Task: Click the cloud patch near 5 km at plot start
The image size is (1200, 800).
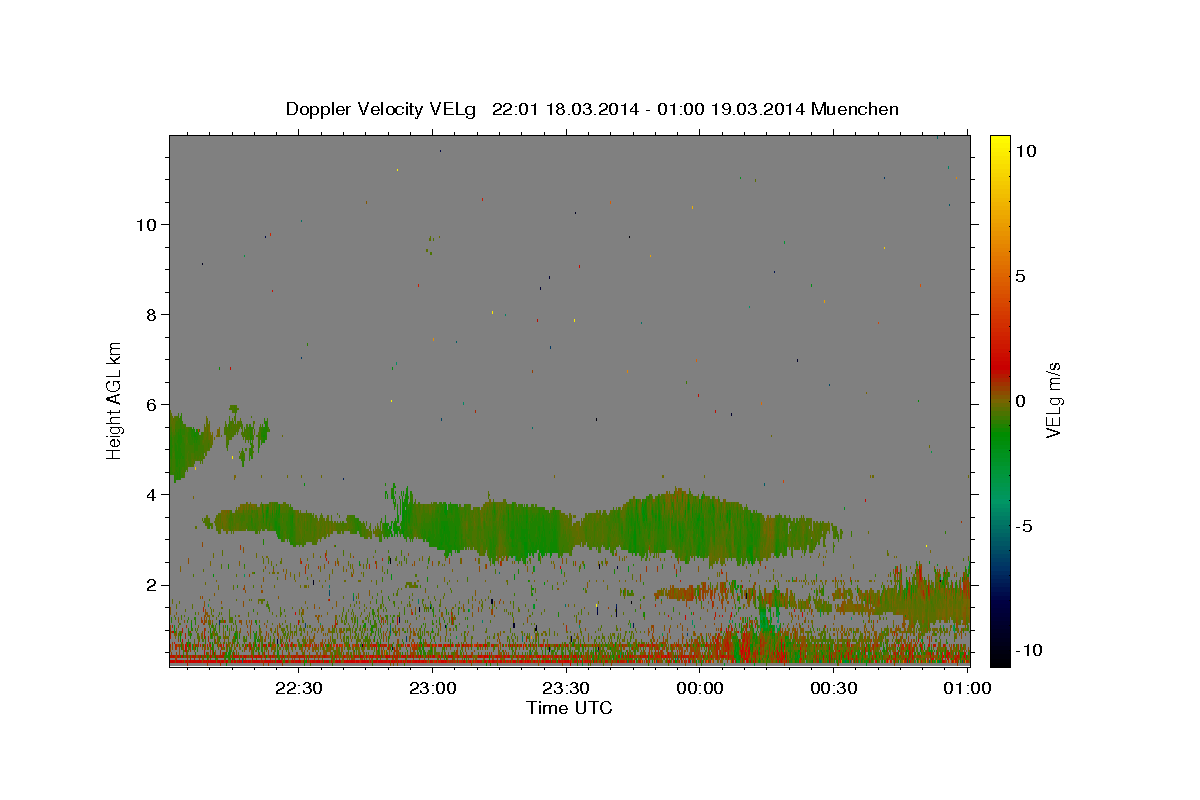Action: point(190,446)
